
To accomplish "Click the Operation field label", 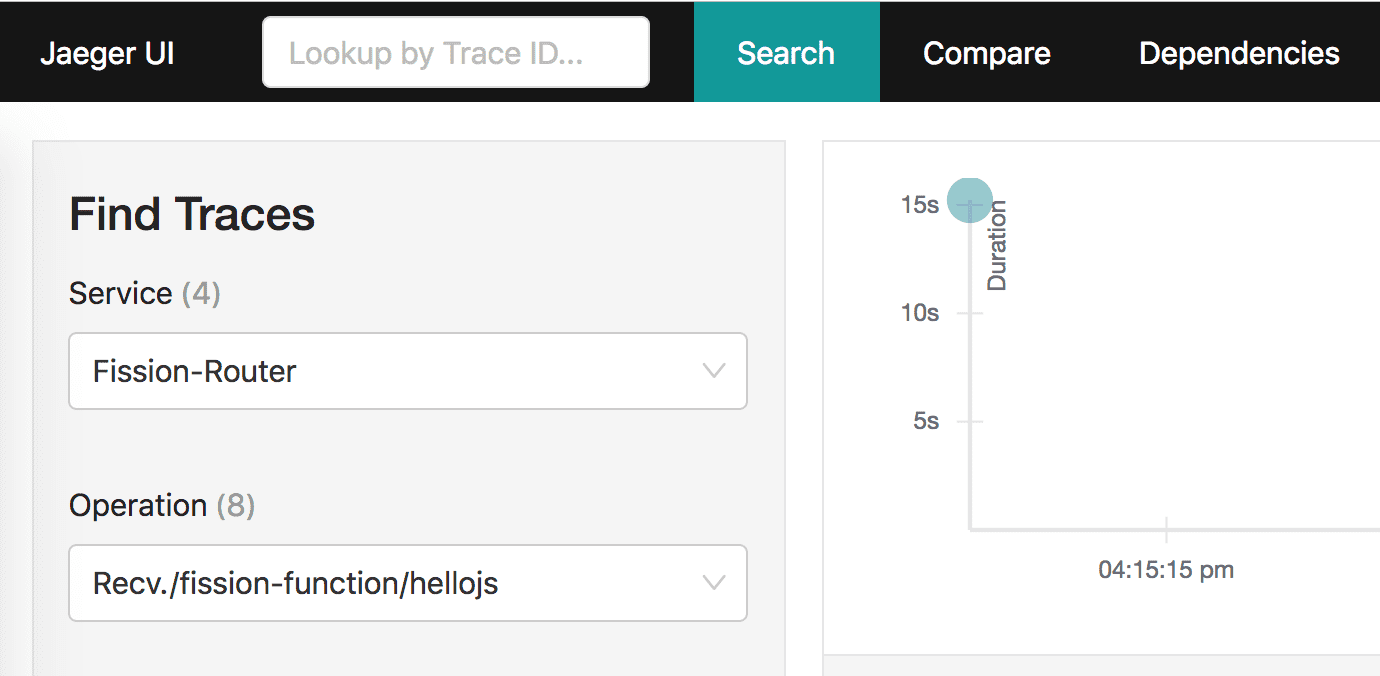I will [137, 506].
